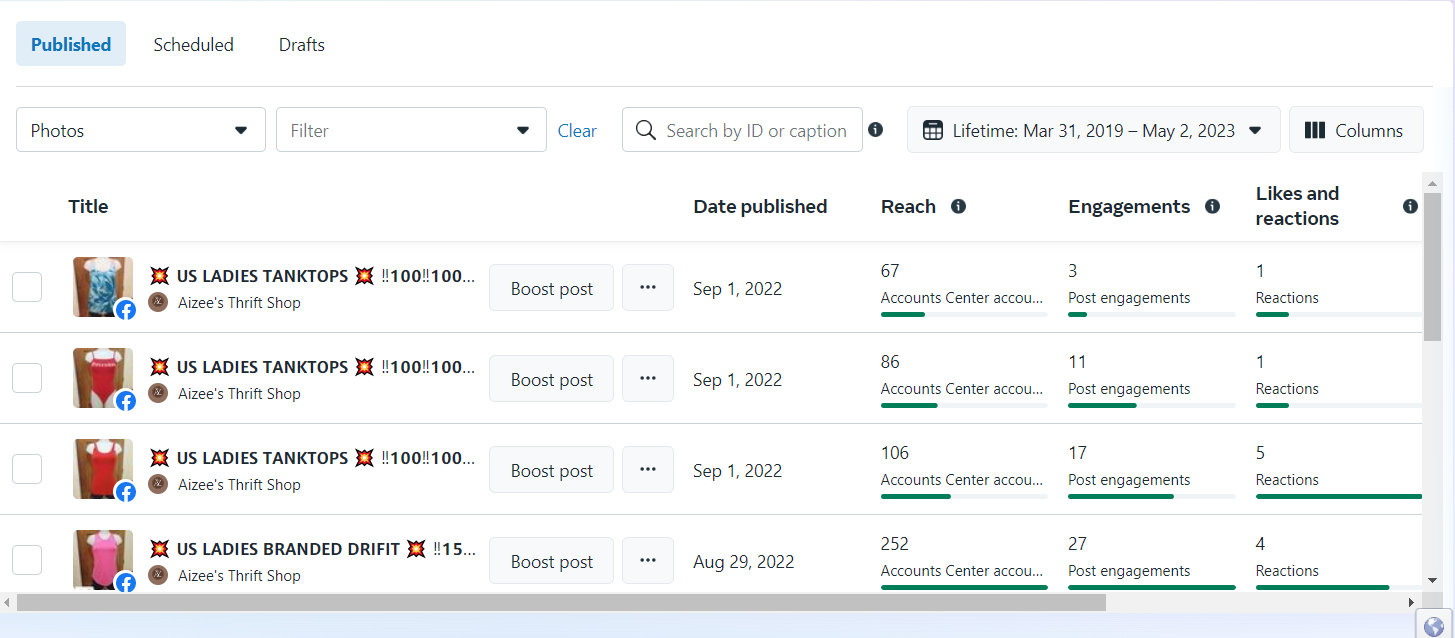Click the info icon beside Reach column
The image size is (1455, 638).
tap(958, 207)
